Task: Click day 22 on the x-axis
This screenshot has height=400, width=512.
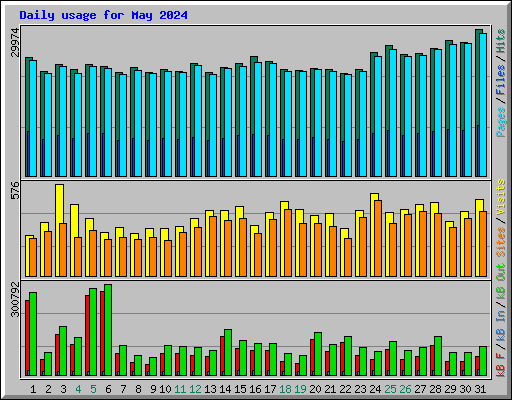Action: pos(345,389)
